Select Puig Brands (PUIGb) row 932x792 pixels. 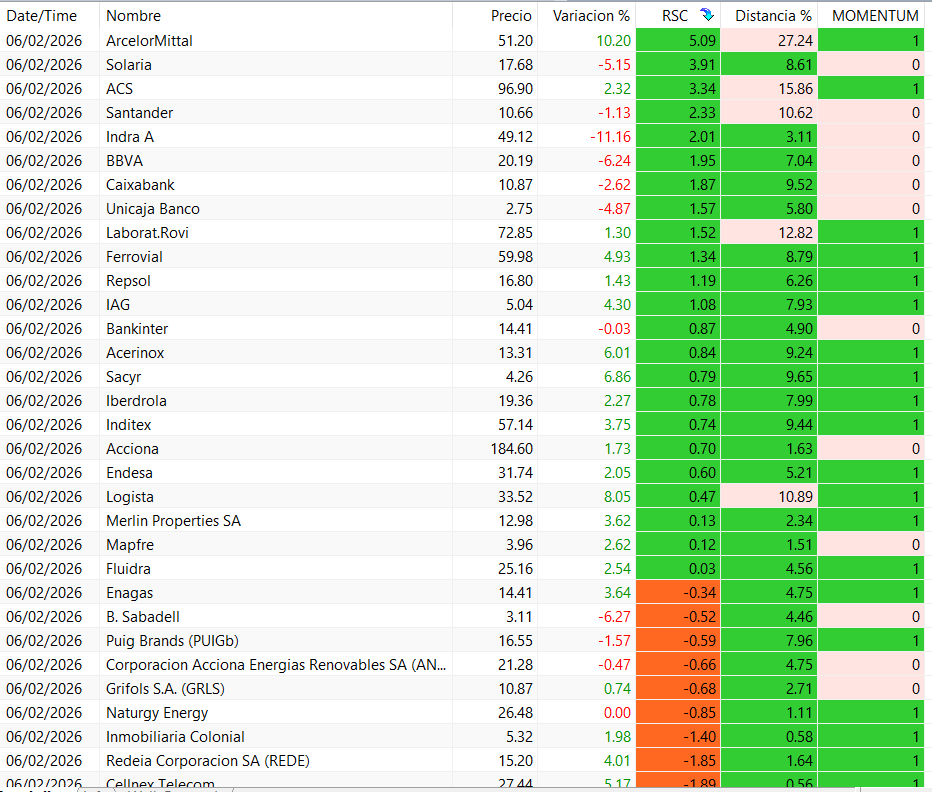(x=172, y=641)
